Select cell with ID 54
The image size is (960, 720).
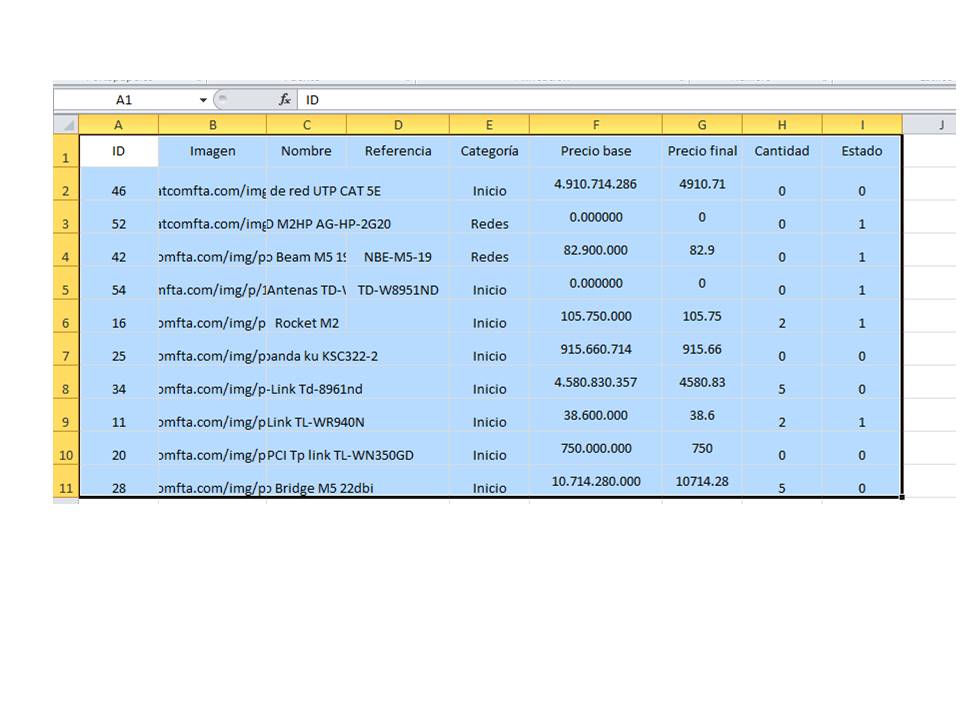tap(118, 283)
